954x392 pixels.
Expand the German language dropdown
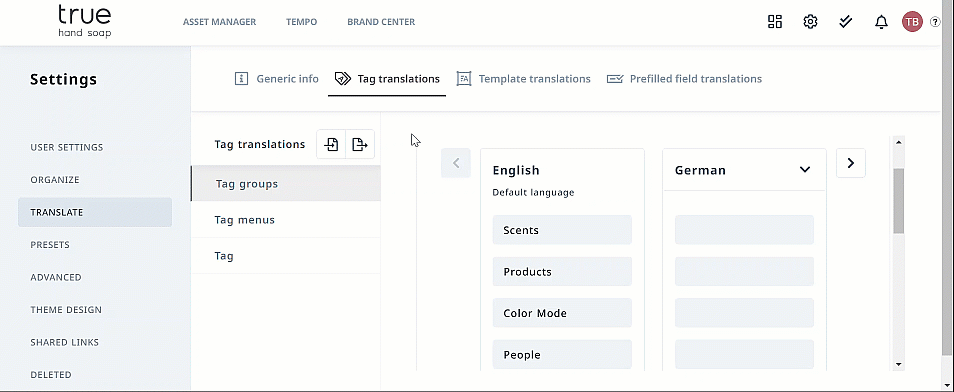point(805,170)
